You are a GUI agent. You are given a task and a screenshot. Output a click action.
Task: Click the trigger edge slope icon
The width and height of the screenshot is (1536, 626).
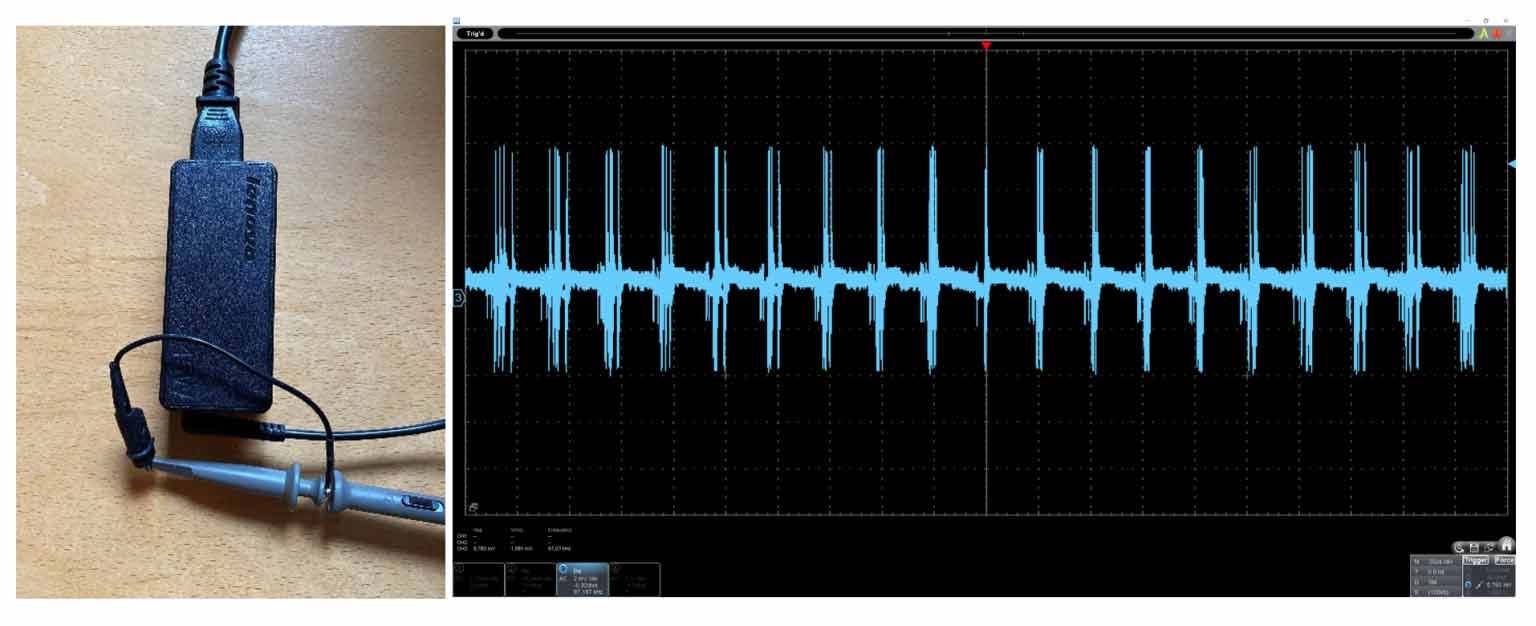[x=1480, y=583]
